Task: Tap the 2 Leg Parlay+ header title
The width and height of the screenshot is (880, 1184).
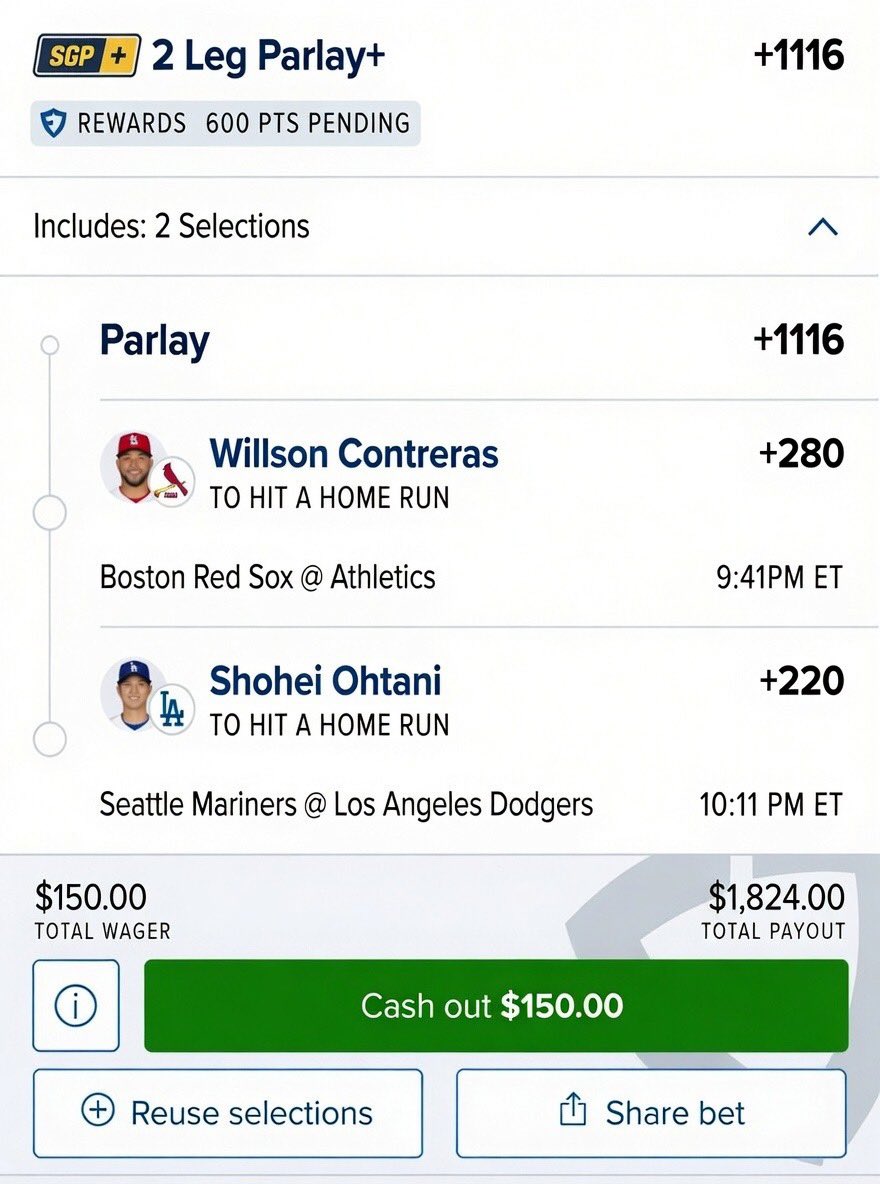Action: pyautogui.click(x=268, y=57)
